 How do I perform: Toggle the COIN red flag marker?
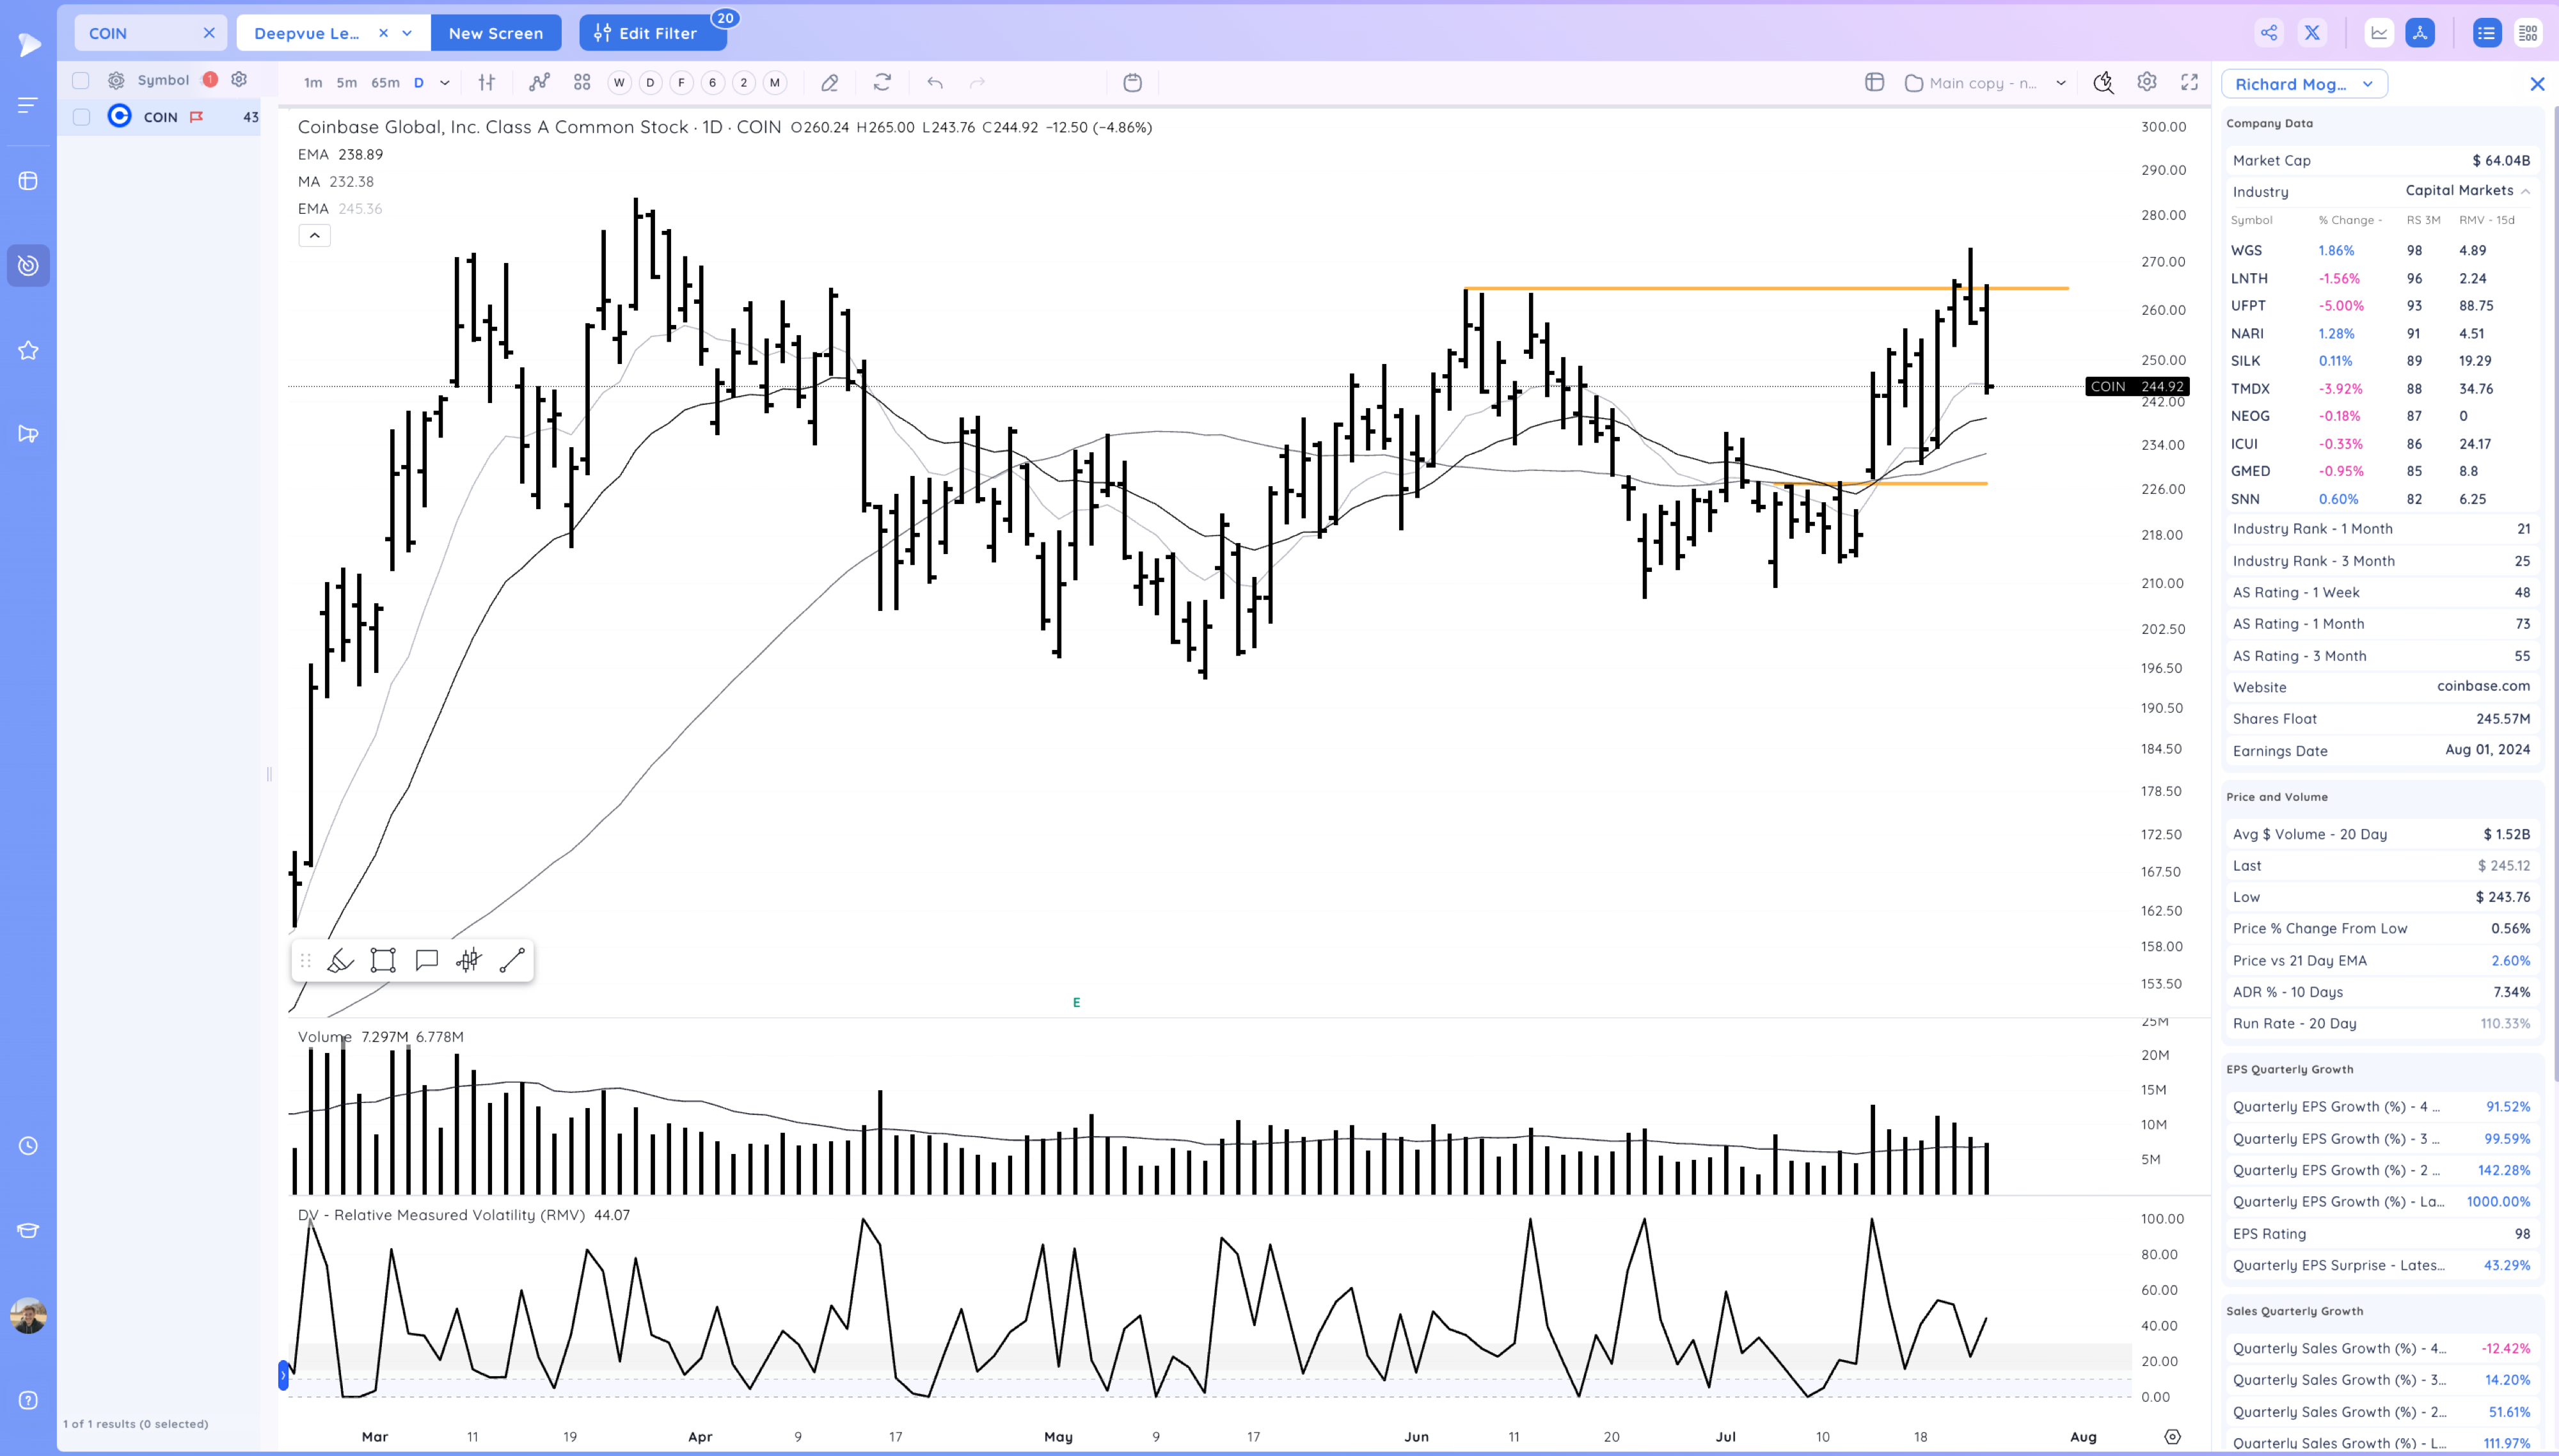click(x=197, y=117)
